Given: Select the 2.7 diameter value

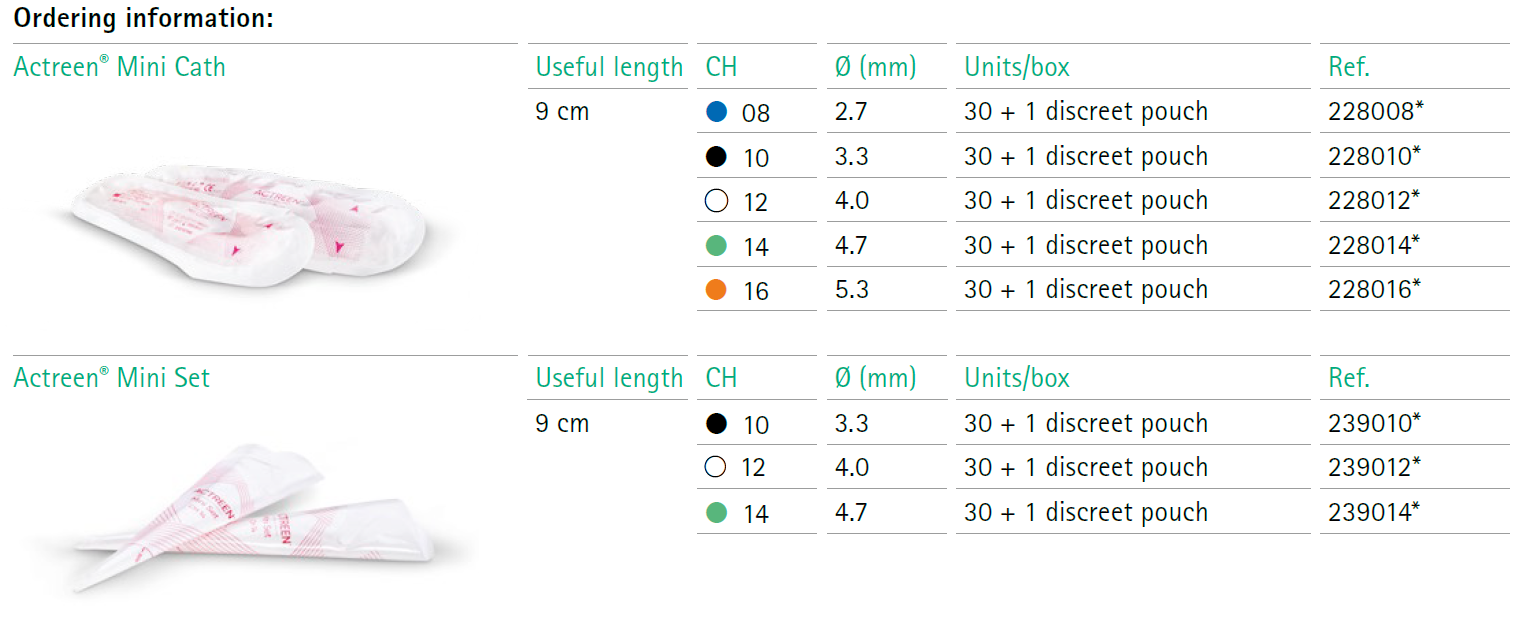Looking at the screenshot, I should pyautogui.click(x=852, y=112).
